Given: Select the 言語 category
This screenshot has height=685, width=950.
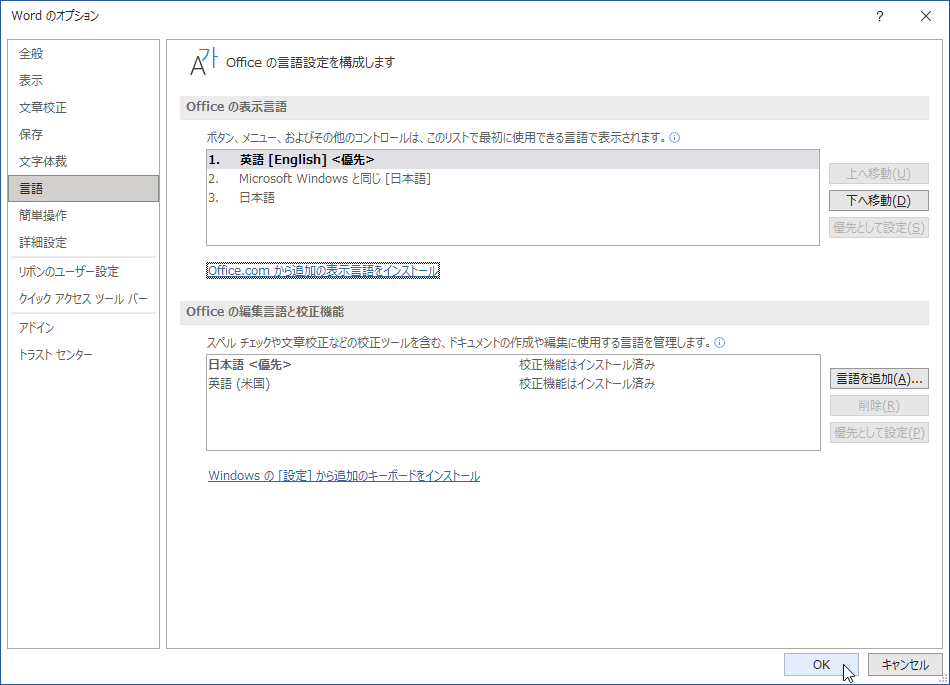Looking at the screenshot, I should (84, 188).
